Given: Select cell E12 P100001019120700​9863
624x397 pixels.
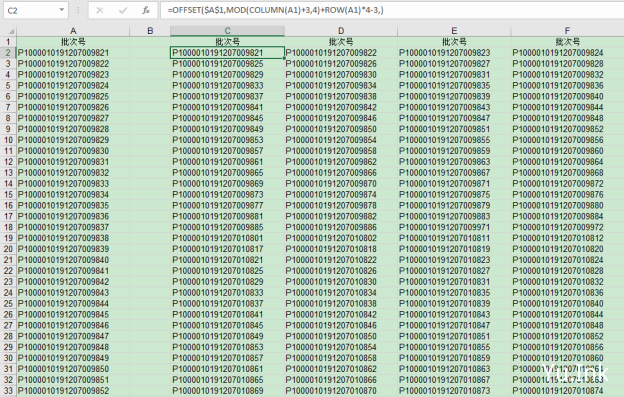Looking at the screenshot, I should 454,162.
